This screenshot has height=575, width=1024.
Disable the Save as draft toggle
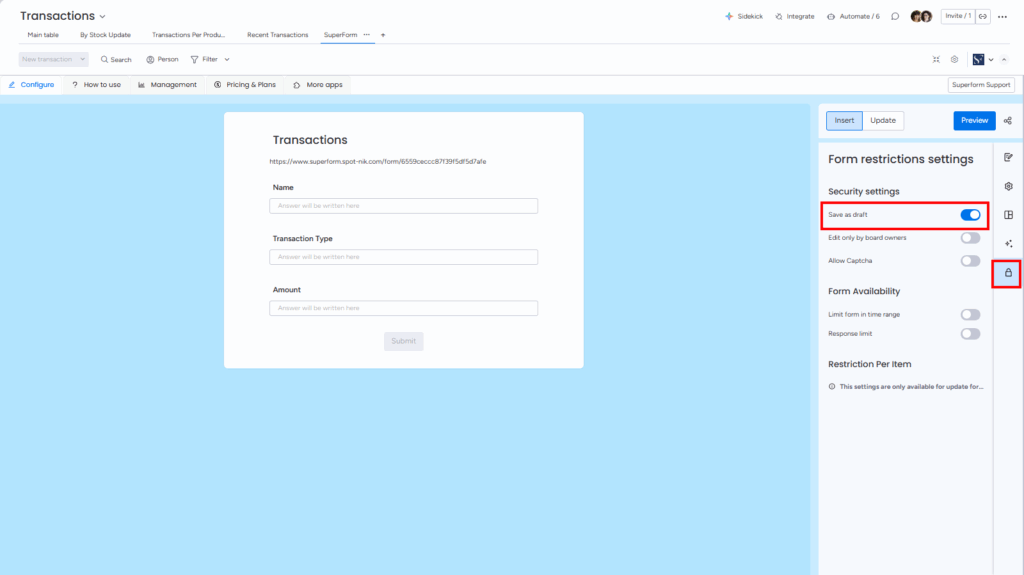[970, 215]
